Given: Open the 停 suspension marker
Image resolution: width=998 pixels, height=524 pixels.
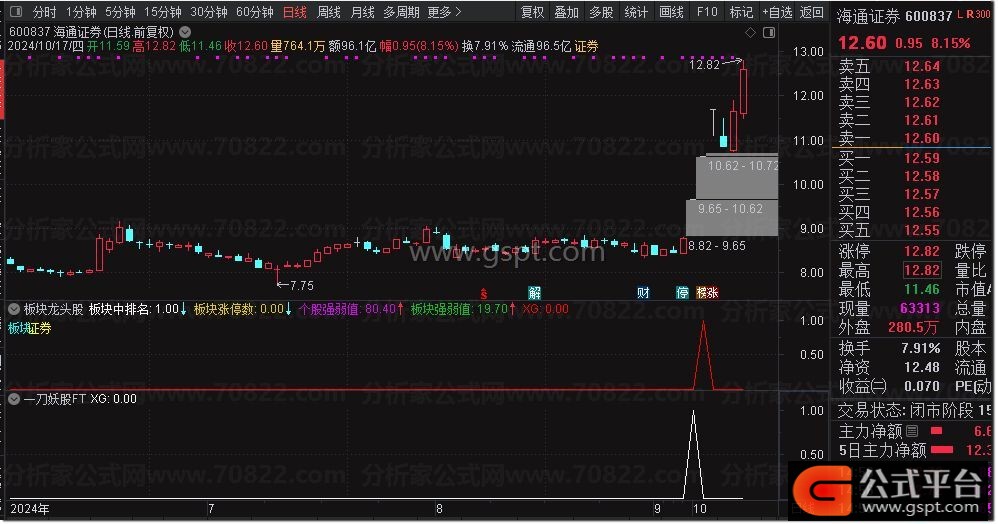Looking at the screenshot, I should (x=682, y=293).
